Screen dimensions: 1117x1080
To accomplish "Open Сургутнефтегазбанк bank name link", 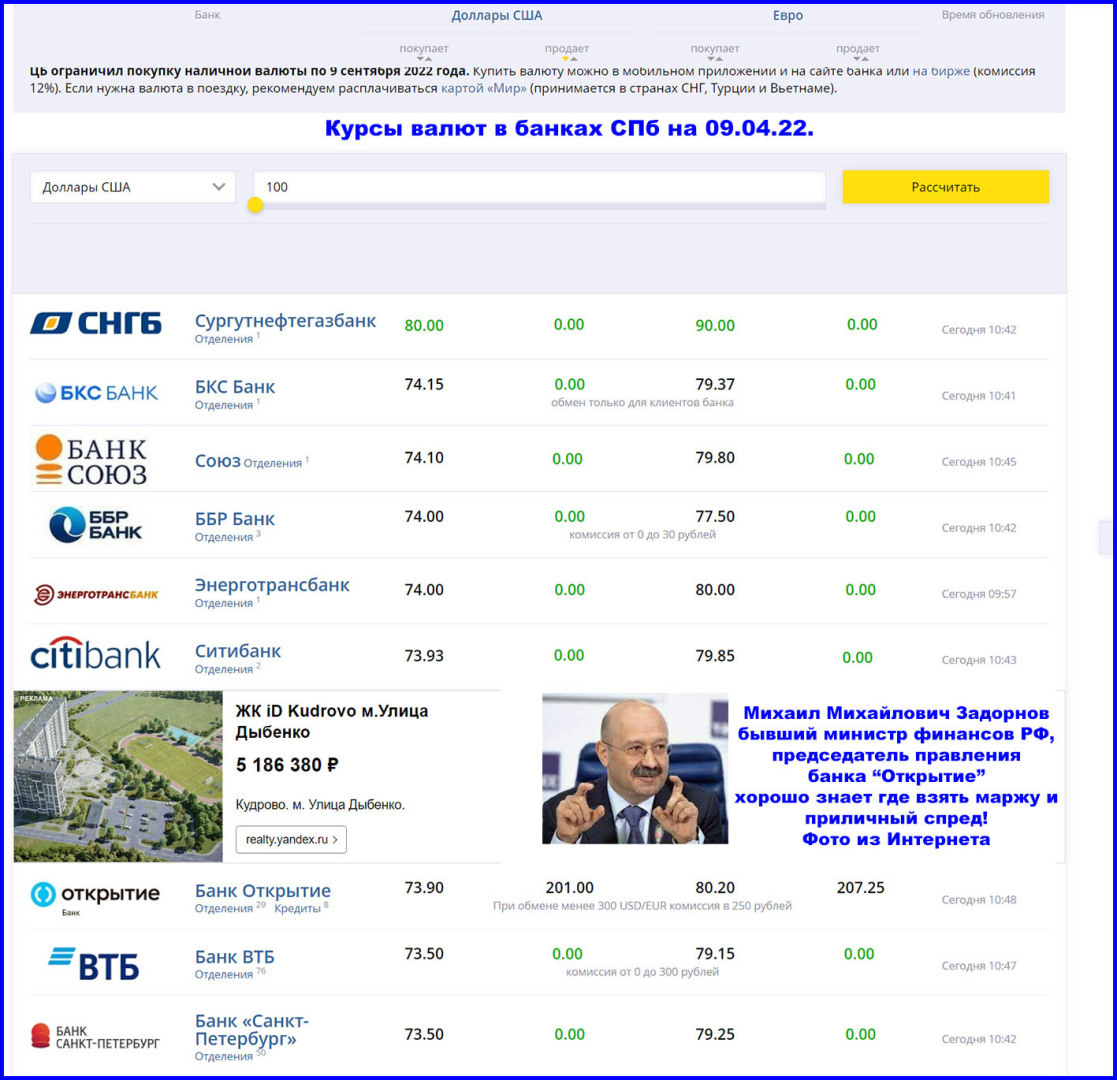I will point(285,321).
